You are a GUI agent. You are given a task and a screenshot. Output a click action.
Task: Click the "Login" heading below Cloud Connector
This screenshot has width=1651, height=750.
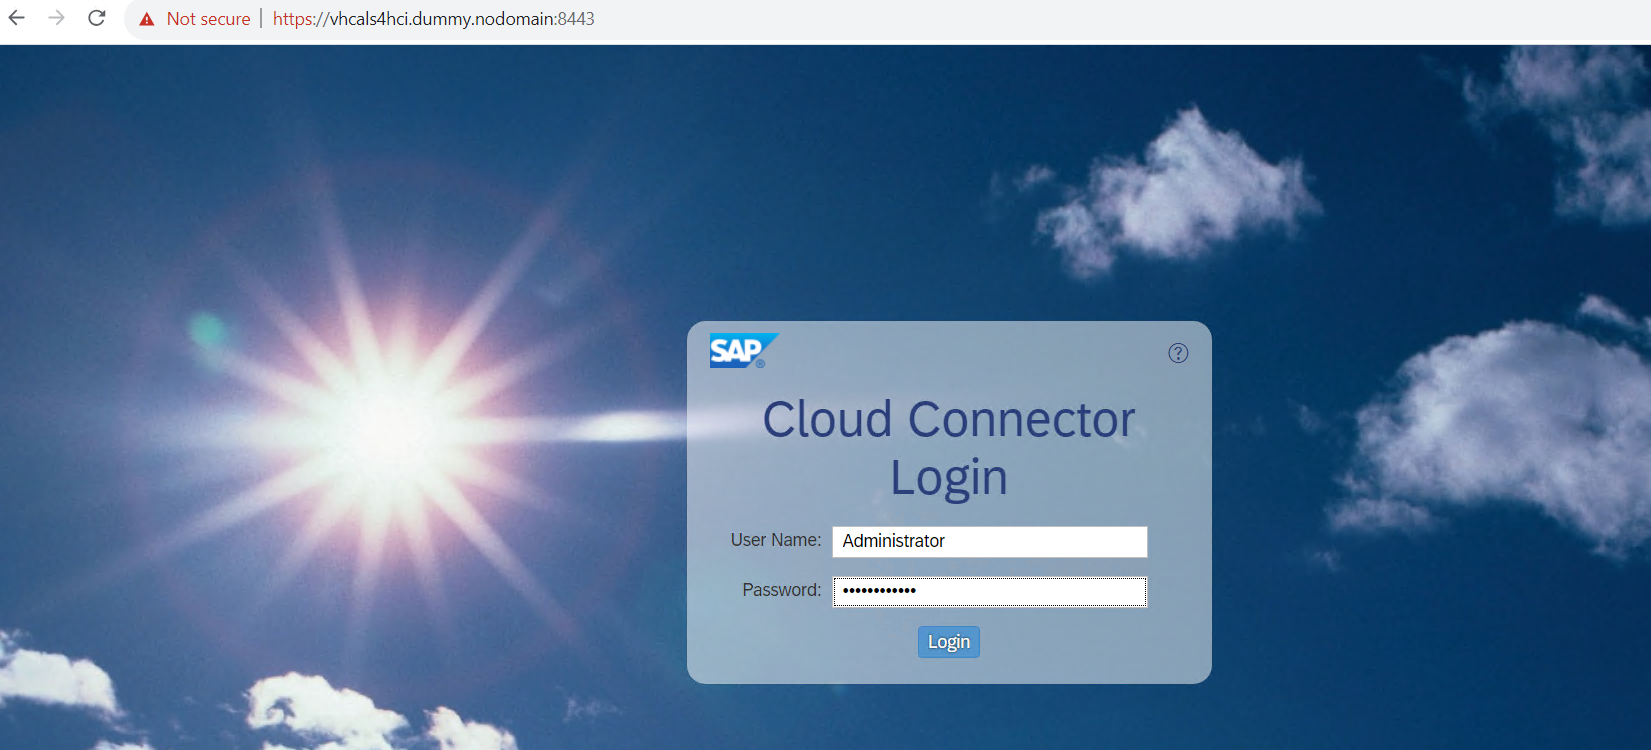(x=948, y=478)
